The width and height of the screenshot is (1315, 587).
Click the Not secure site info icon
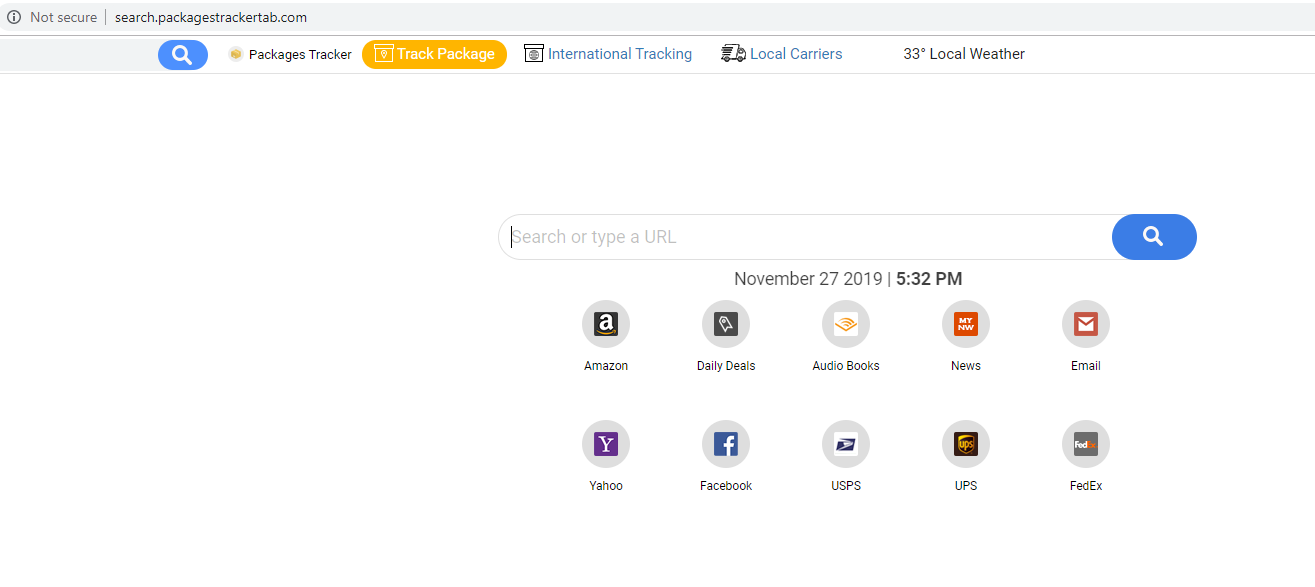click(x=14, y=17)
